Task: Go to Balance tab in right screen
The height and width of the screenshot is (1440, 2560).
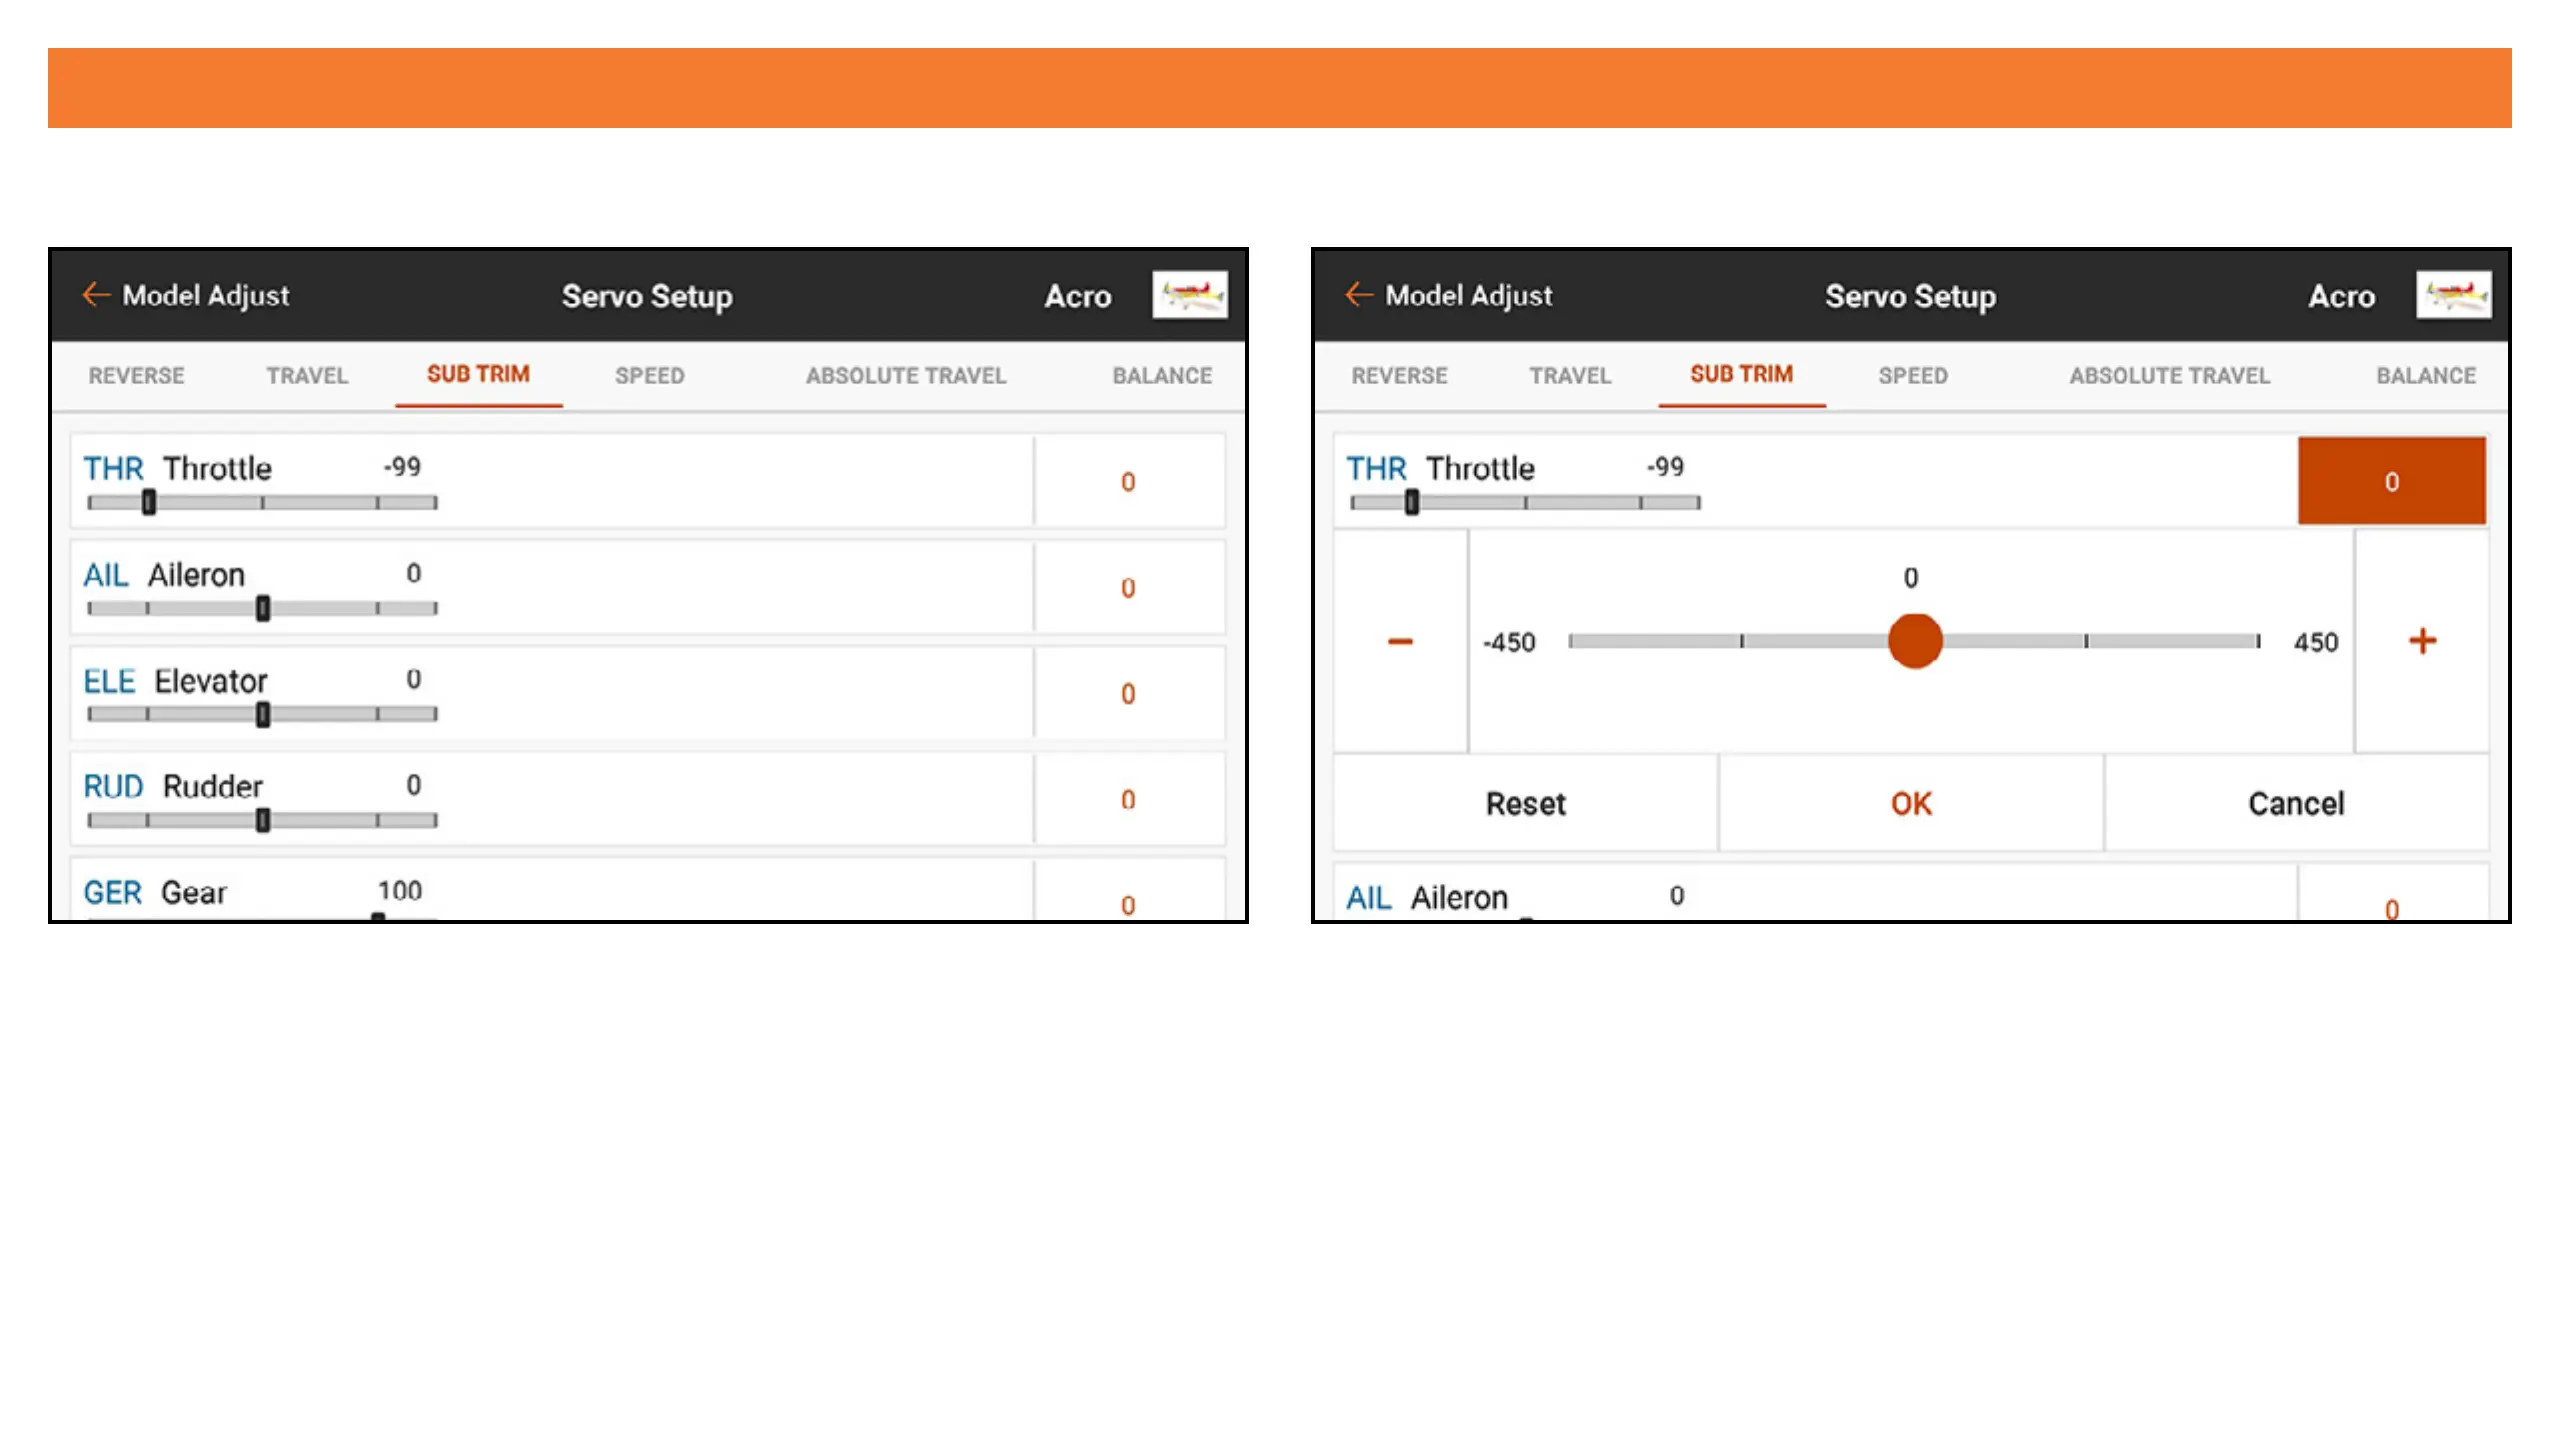Action: point(2425,376)
